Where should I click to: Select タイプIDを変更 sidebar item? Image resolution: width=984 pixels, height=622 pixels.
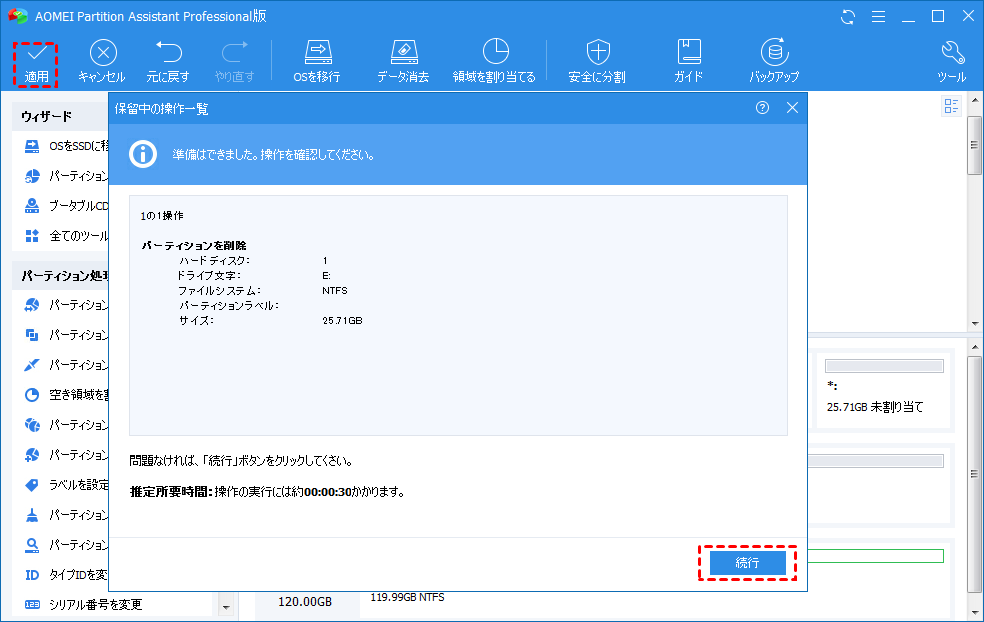coord(66,575)
